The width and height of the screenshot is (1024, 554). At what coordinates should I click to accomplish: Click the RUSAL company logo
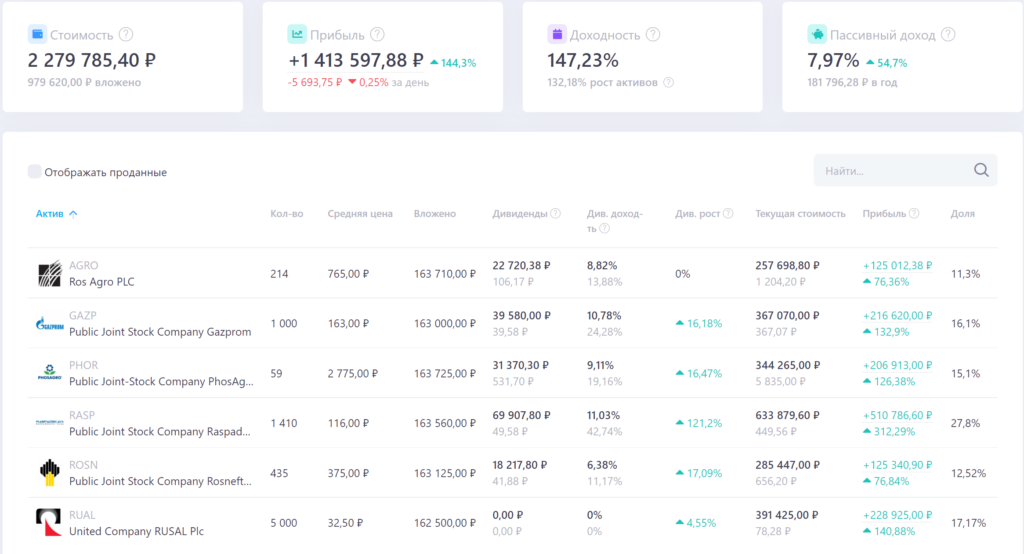pos(49,523)
